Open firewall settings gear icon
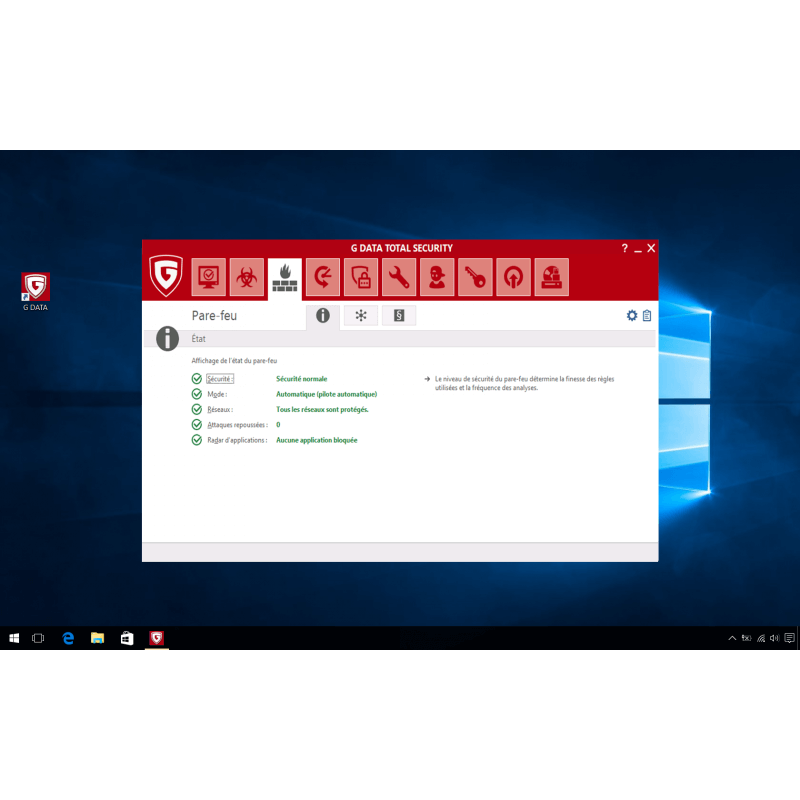Screen dimensions: 800x800 coord(632,315)
